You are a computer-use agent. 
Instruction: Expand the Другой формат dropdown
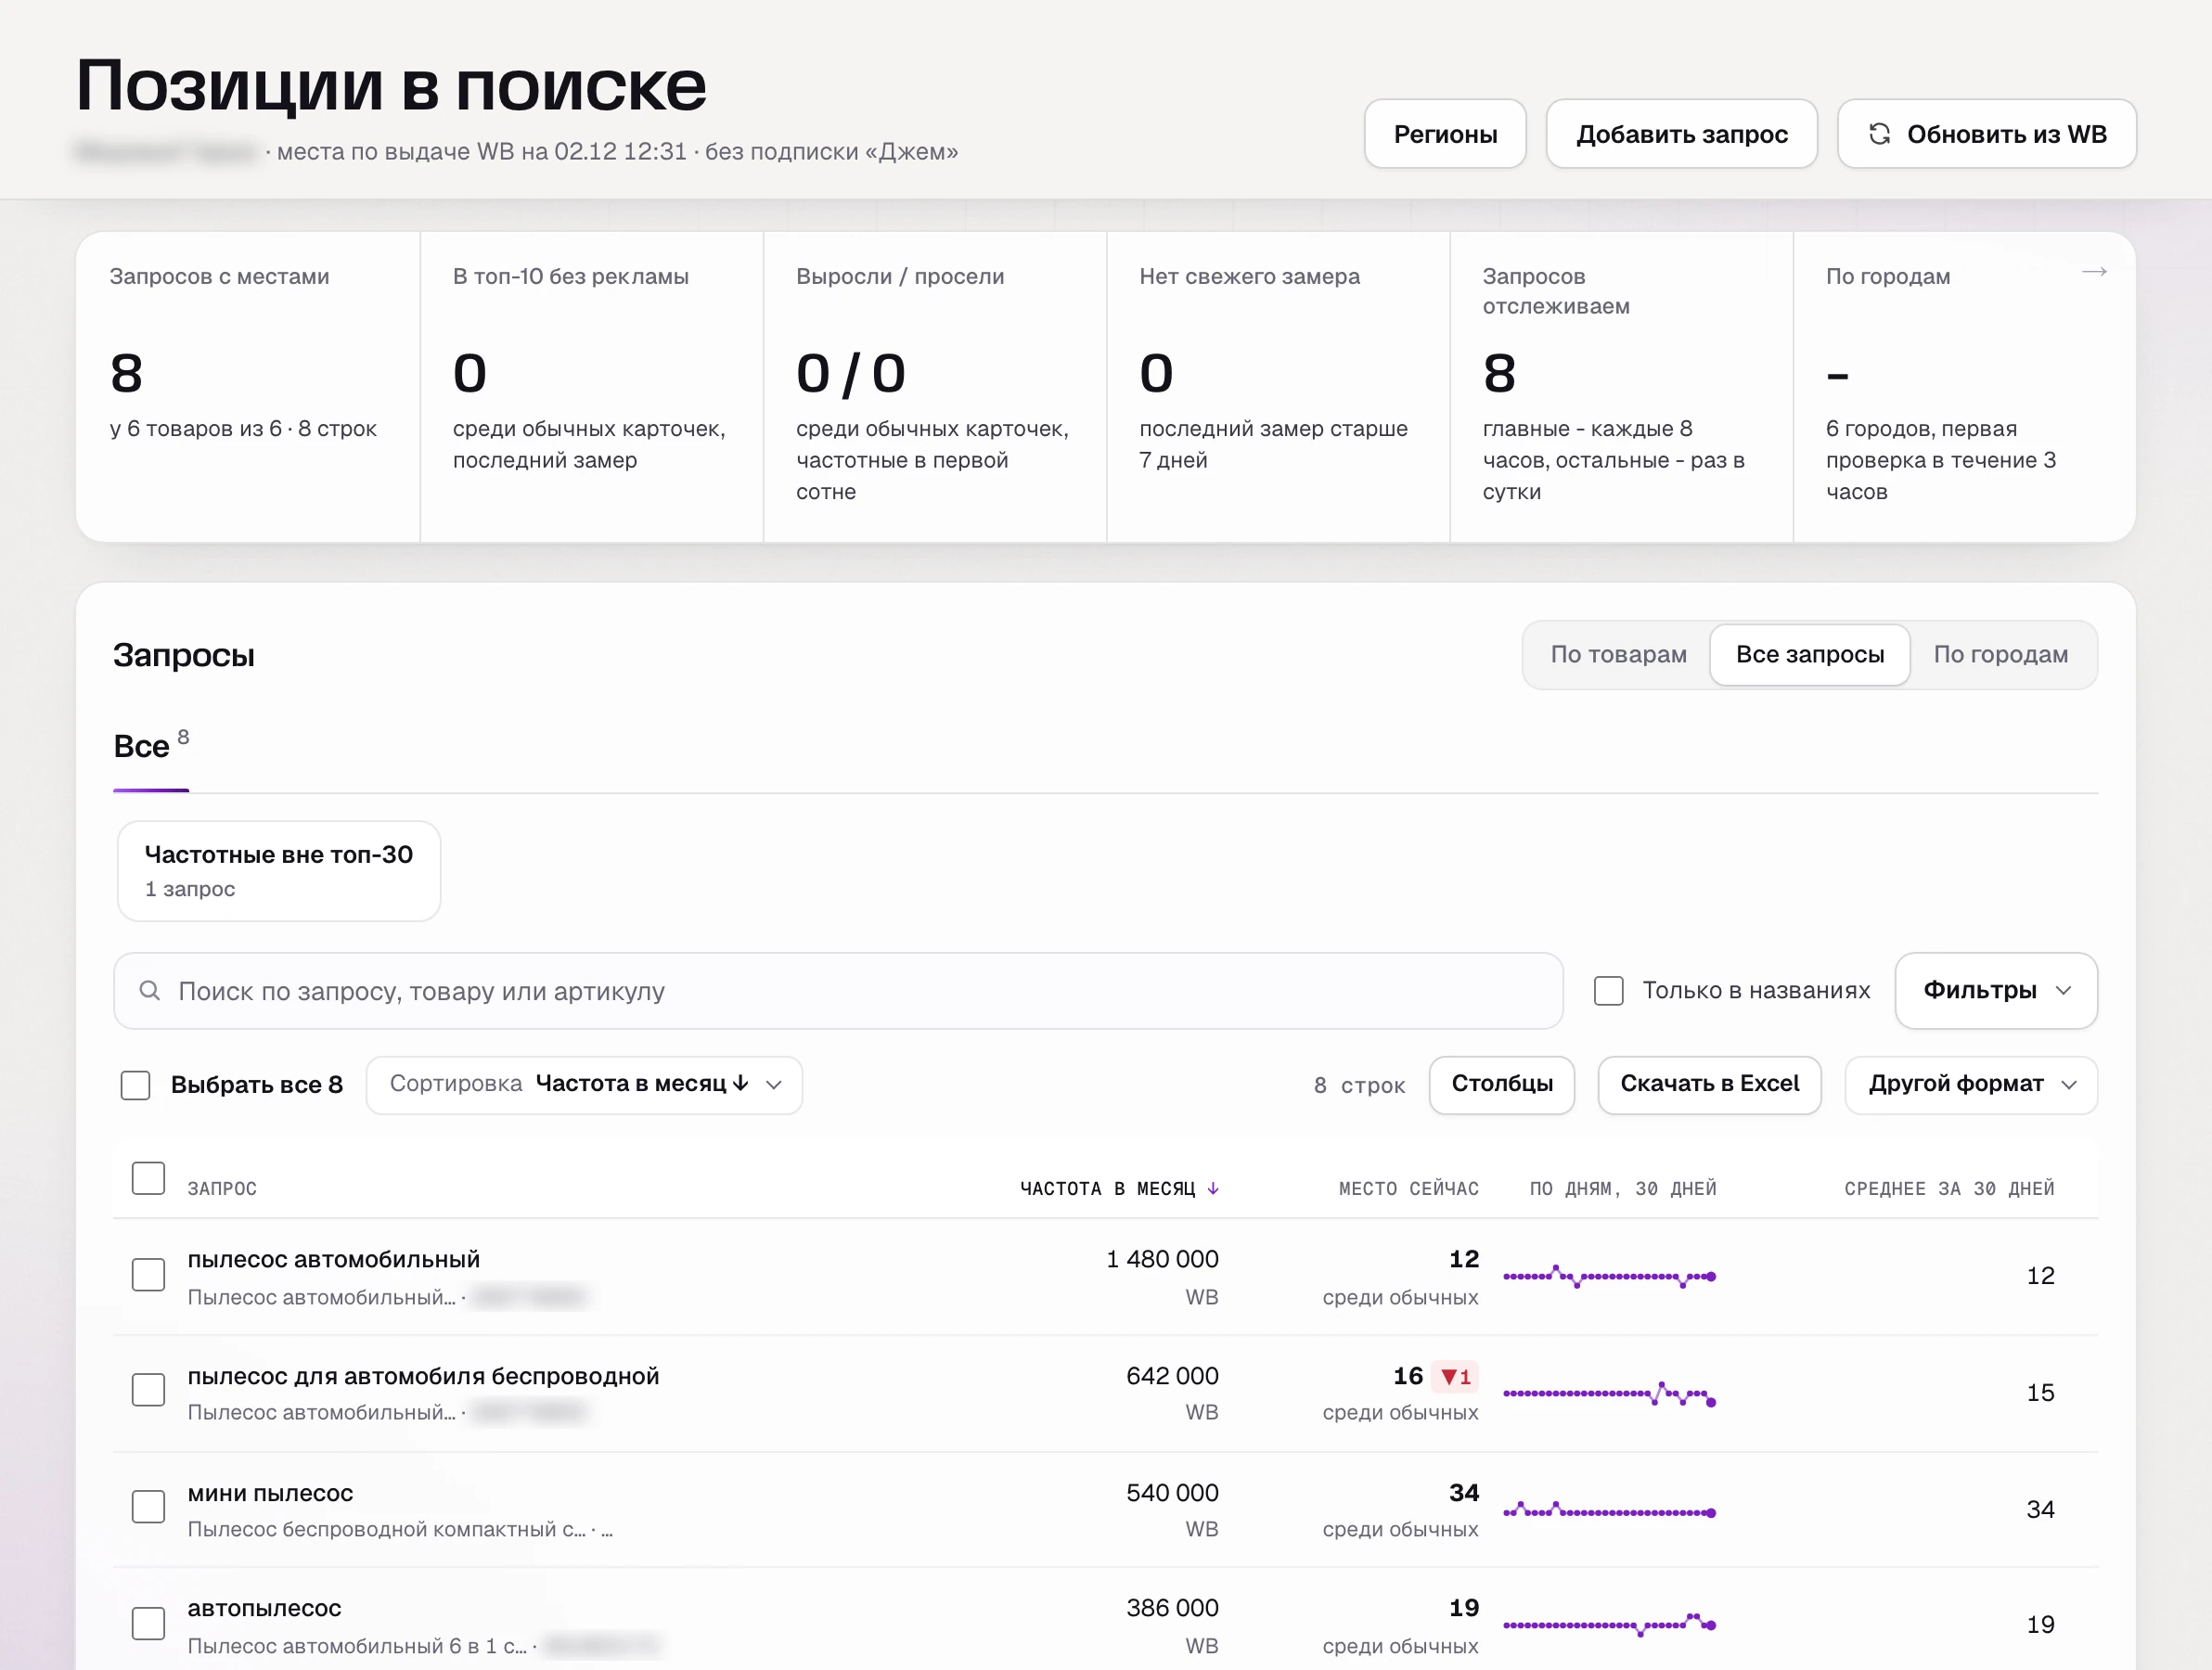(x=1971, y=1085)
